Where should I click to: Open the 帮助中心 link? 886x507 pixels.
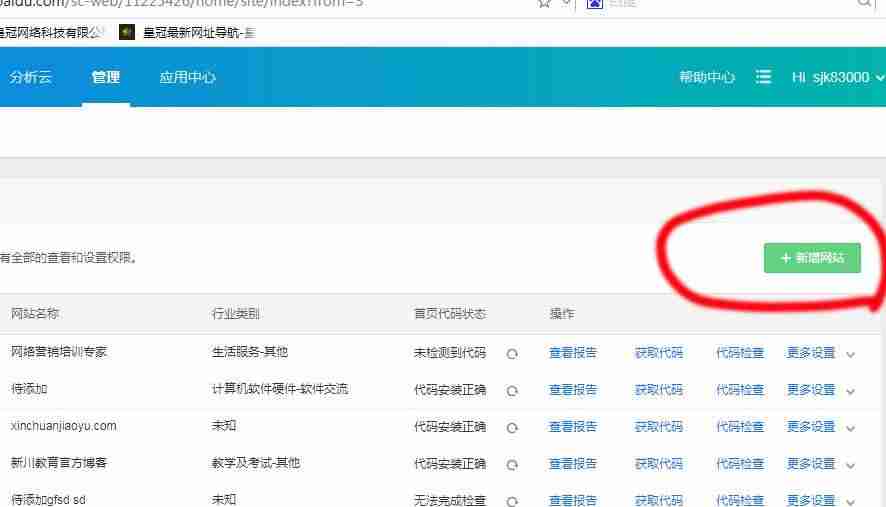[707, 77]
